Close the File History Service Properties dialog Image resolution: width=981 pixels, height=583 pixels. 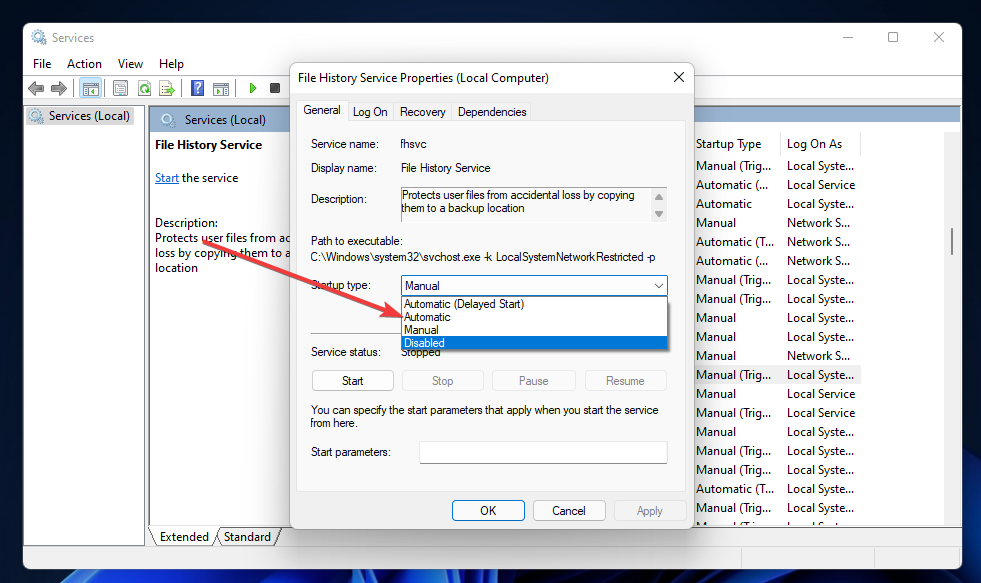[x=679, y=77]
